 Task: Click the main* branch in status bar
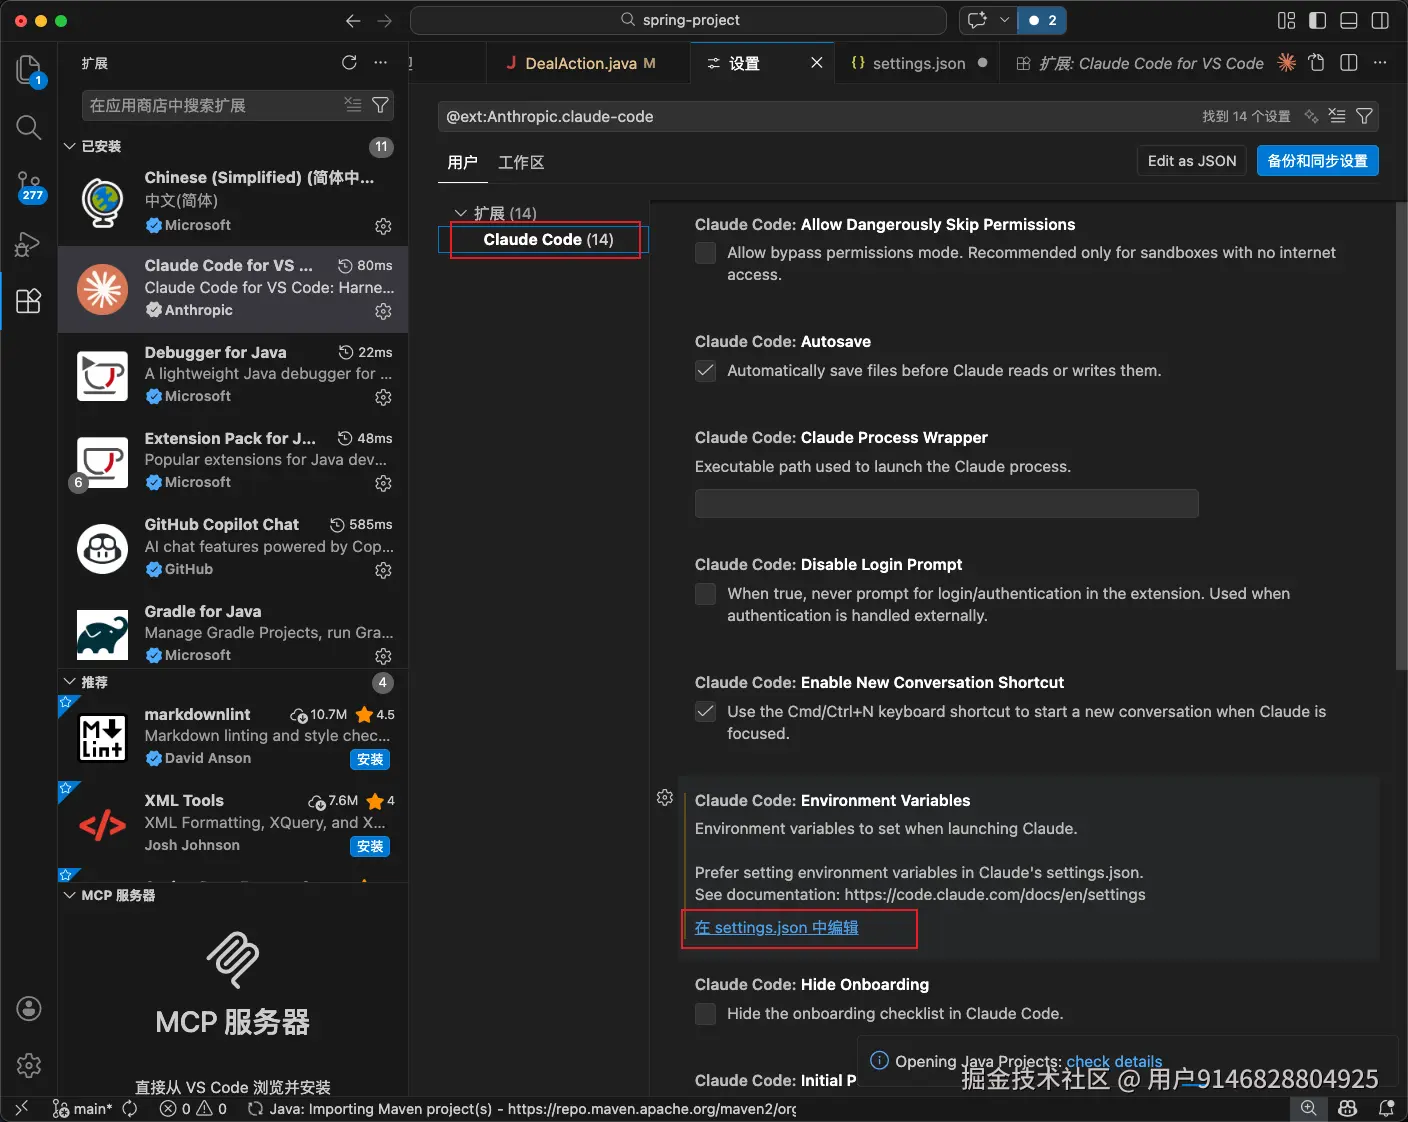[82, 1108]
